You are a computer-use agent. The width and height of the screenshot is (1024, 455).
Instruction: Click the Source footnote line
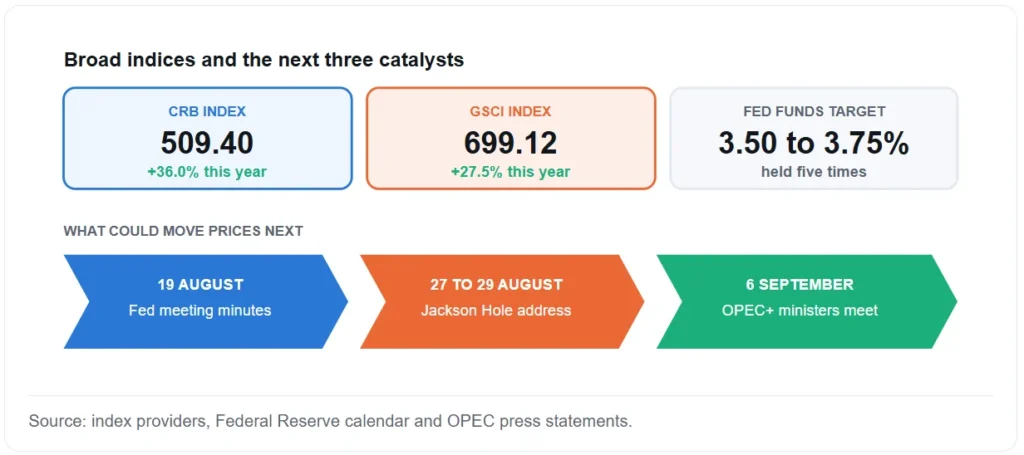(330, 421)
